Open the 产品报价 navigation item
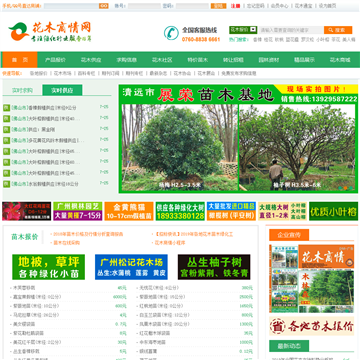This screenshot has height=360, width=360. (x=55, y=60)
